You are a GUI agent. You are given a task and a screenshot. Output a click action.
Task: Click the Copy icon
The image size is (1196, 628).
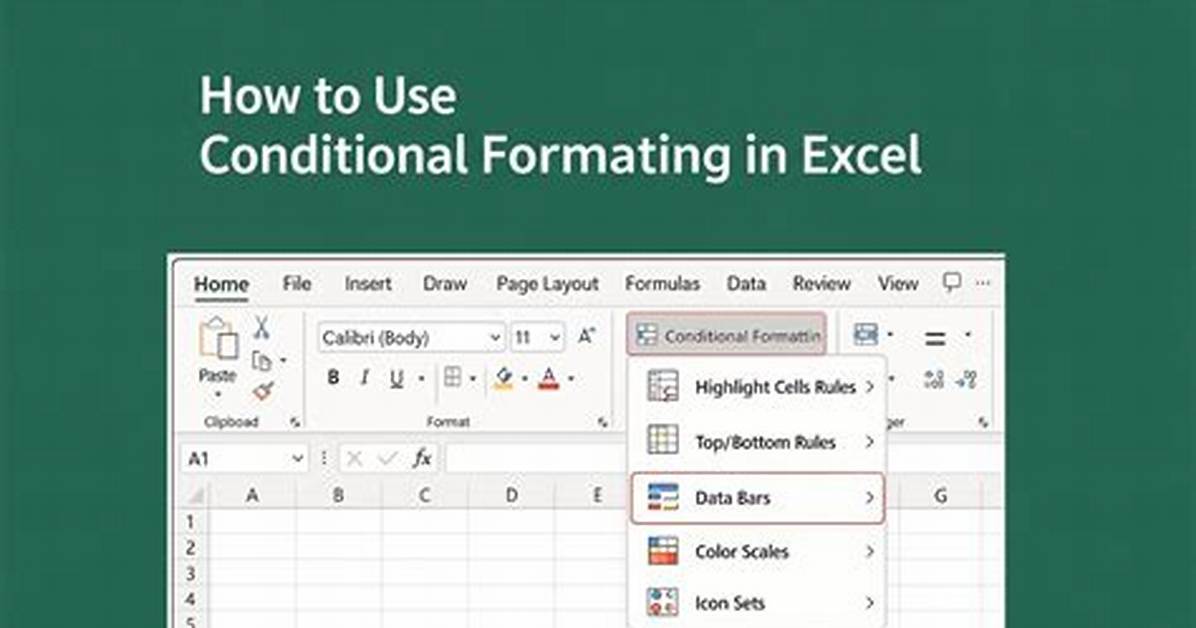[x=262, y=360]
